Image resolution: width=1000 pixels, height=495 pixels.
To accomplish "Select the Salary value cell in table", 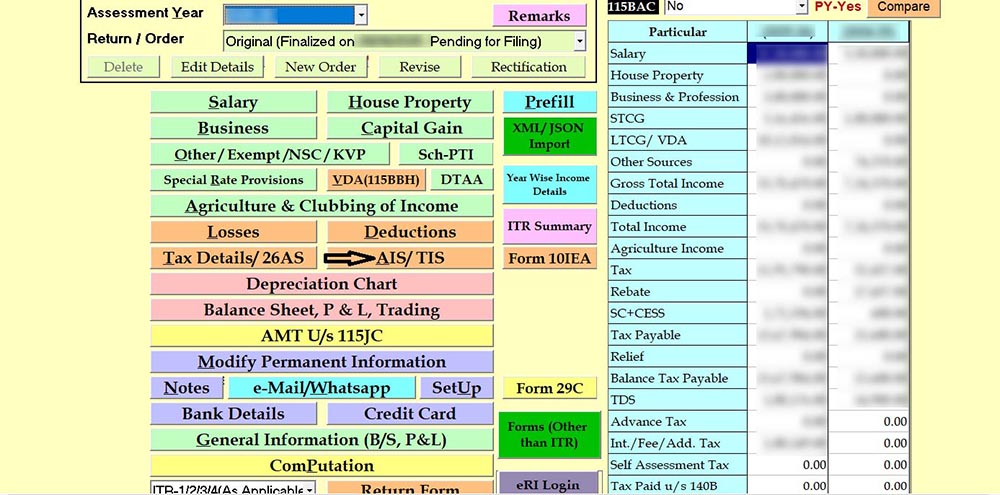I will 789,54.
